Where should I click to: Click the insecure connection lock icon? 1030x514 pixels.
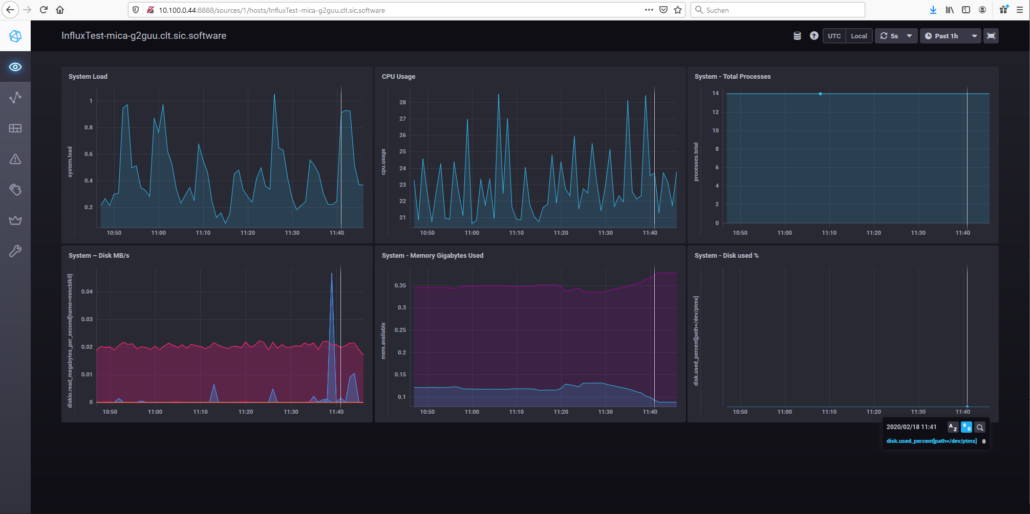pos(150,10)
